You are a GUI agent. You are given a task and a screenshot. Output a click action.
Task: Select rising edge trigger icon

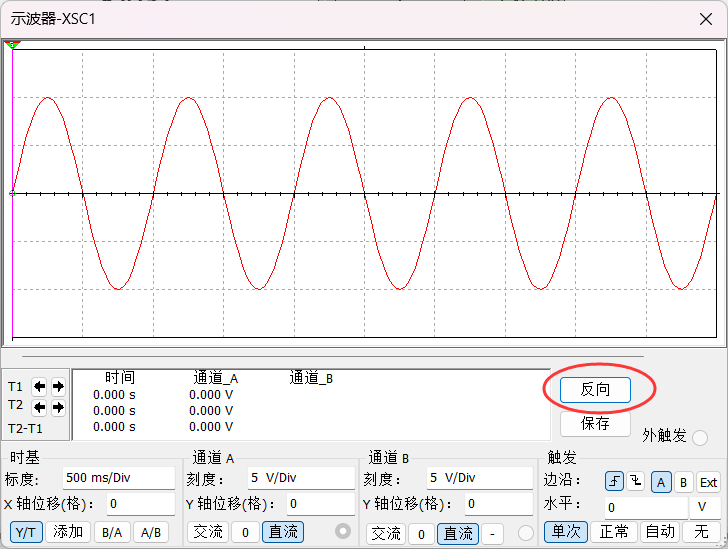pyautogui.click(x=613, y=482)
